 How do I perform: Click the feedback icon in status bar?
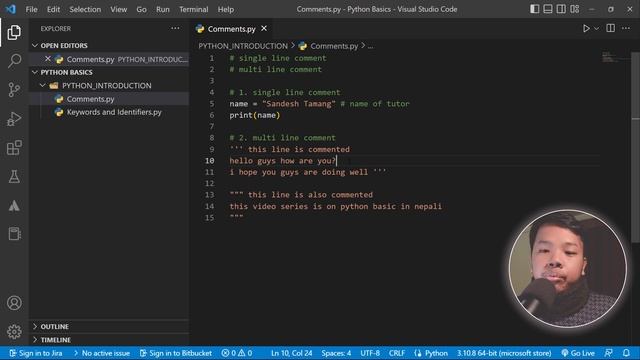[x=609, y=353]
